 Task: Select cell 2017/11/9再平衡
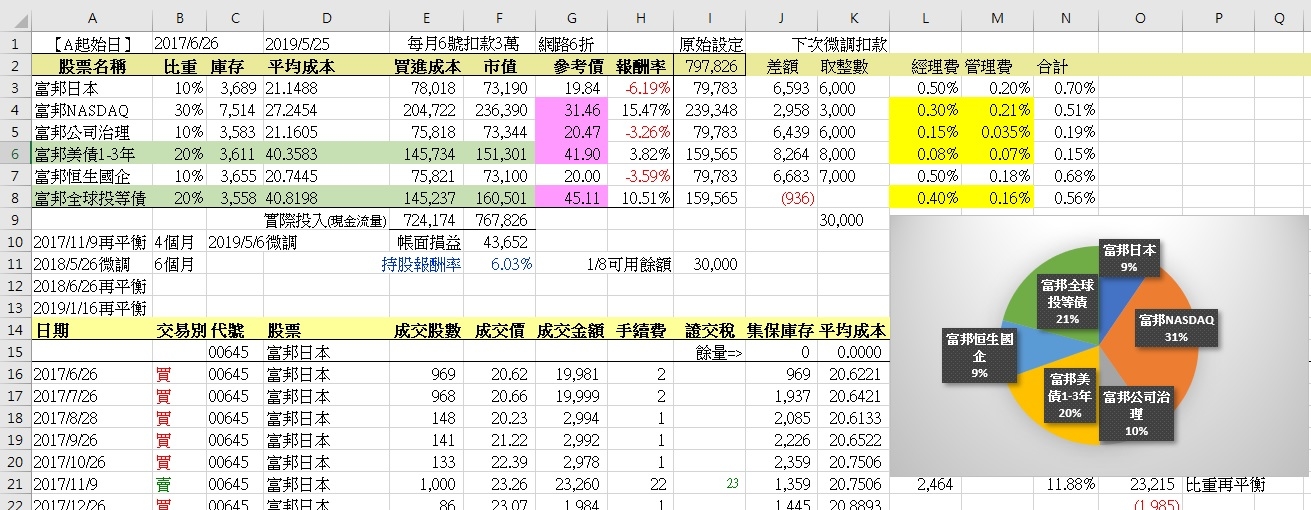click(92, 242)
